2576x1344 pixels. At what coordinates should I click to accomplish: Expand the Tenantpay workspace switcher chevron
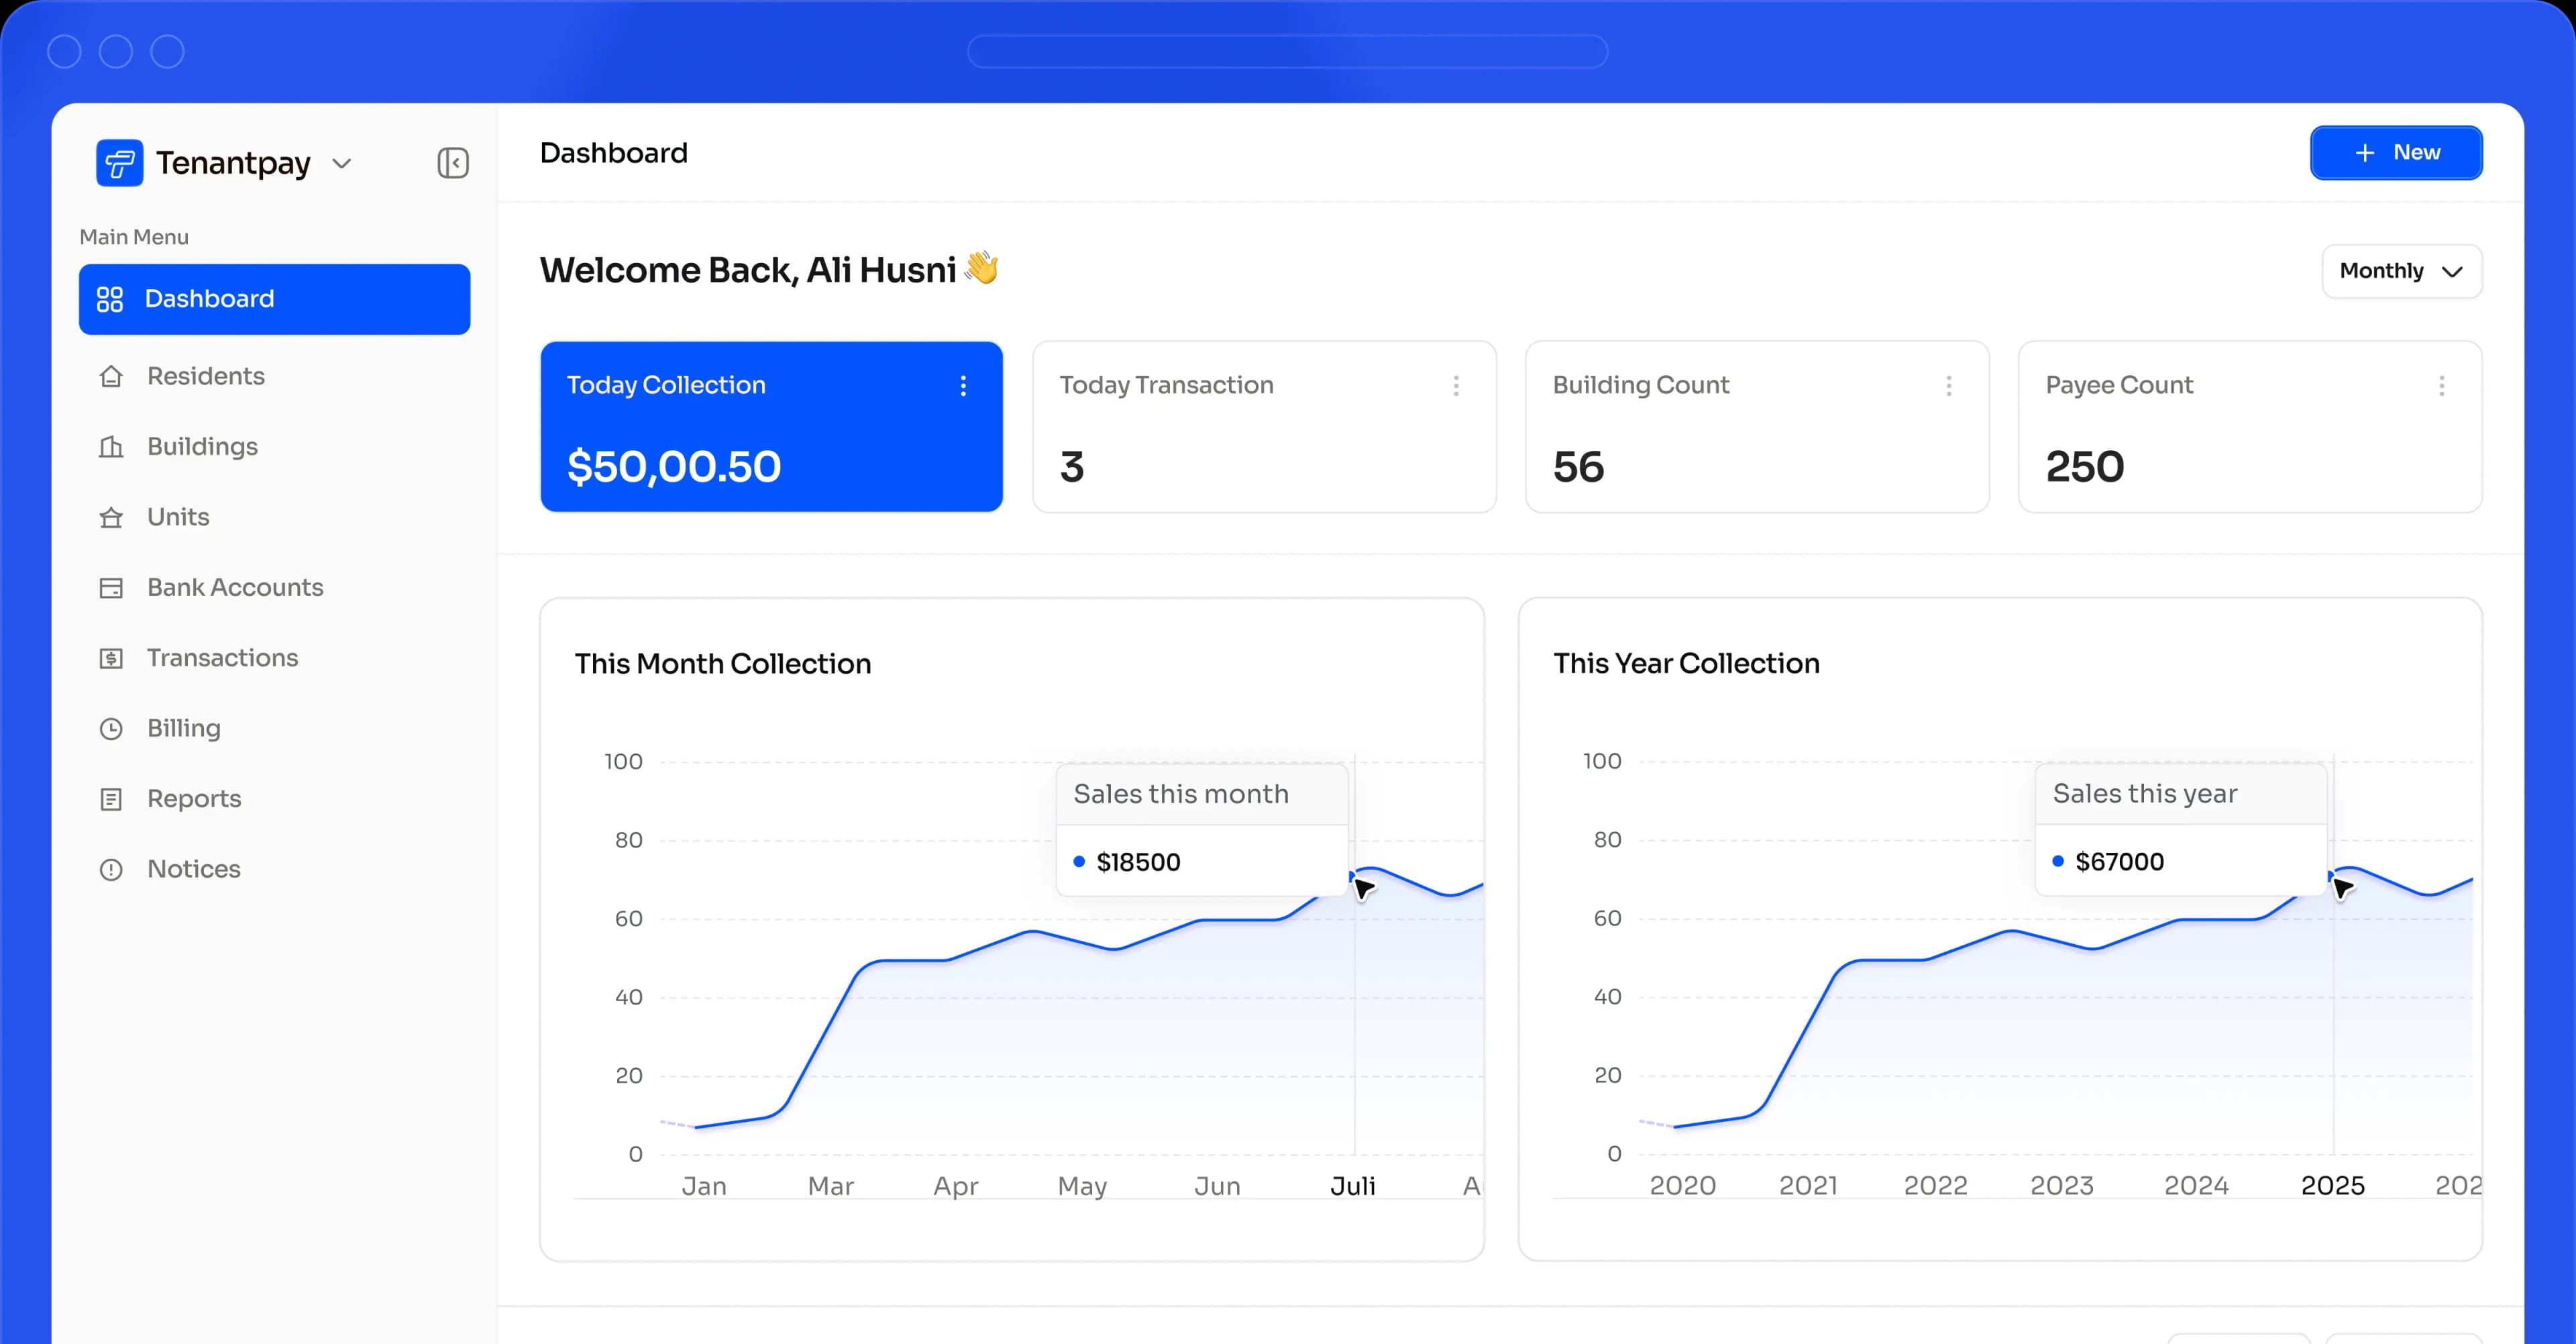coord(341,163)
